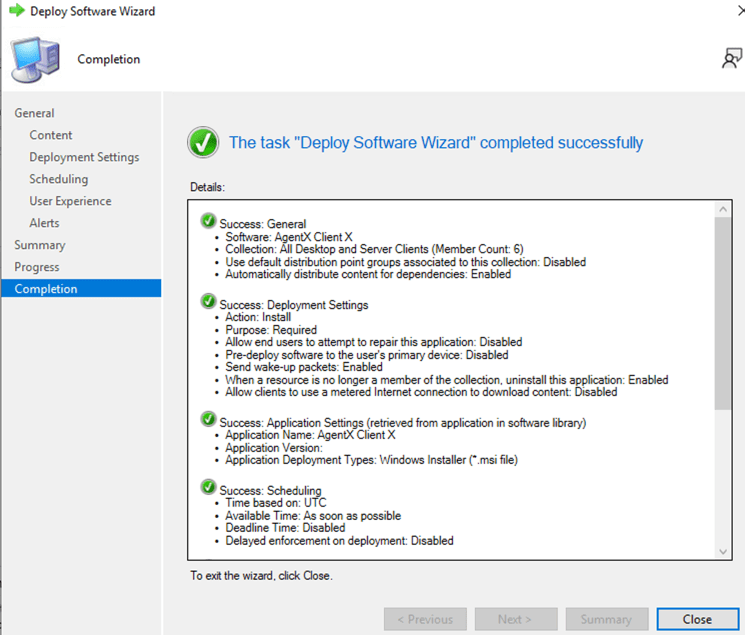Click 'Collection: All Desktop and Server Clients' line
The image size is (745, 635).
(374, 249)
